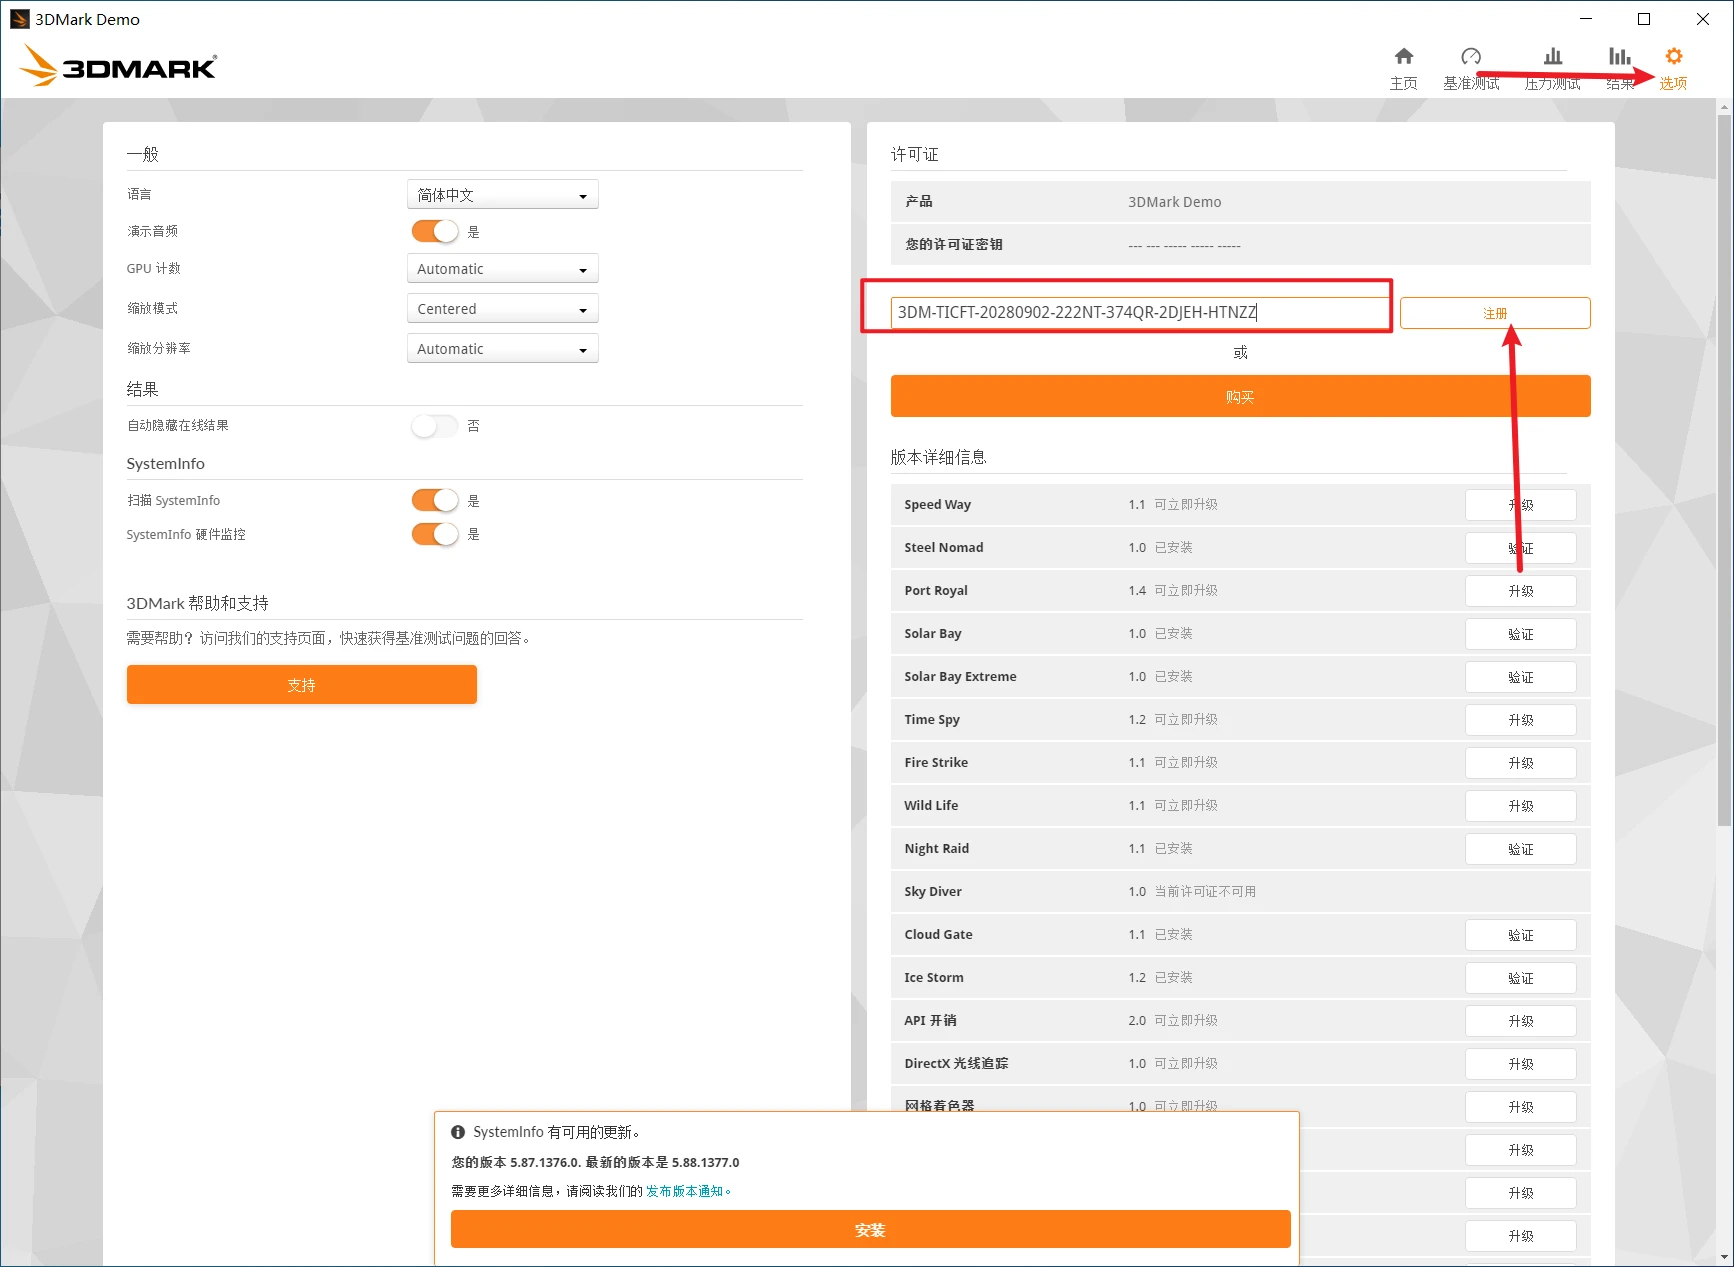Upgrade the Fire Strike test
Screen dimensions: 1734x1267
1521,763
